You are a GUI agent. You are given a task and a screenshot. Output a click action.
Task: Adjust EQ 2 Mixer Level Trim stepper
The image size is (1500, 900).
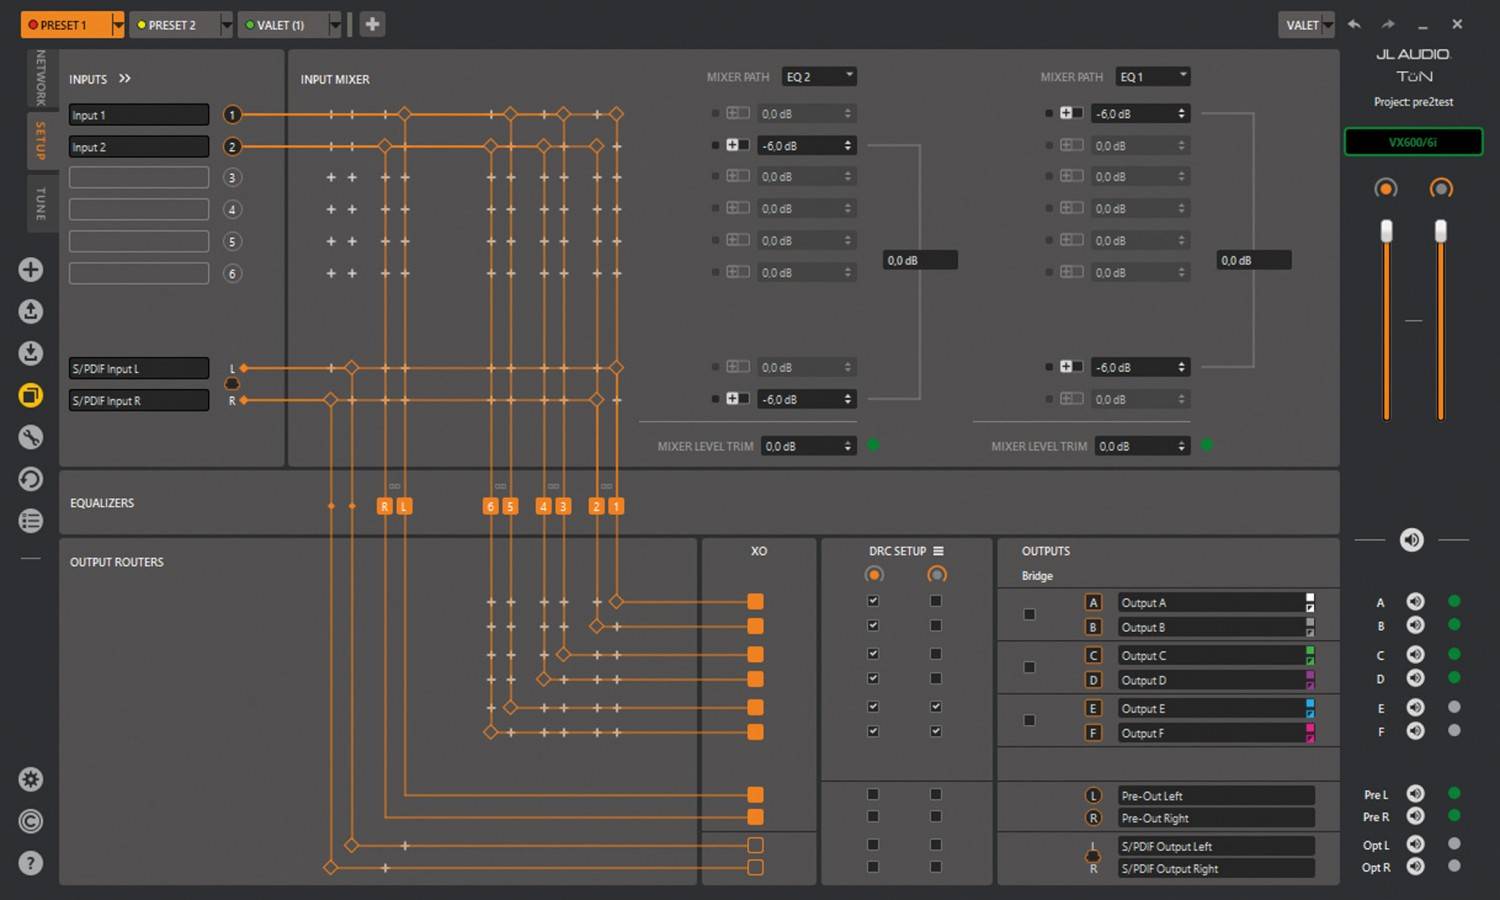[x=848, y=446]
